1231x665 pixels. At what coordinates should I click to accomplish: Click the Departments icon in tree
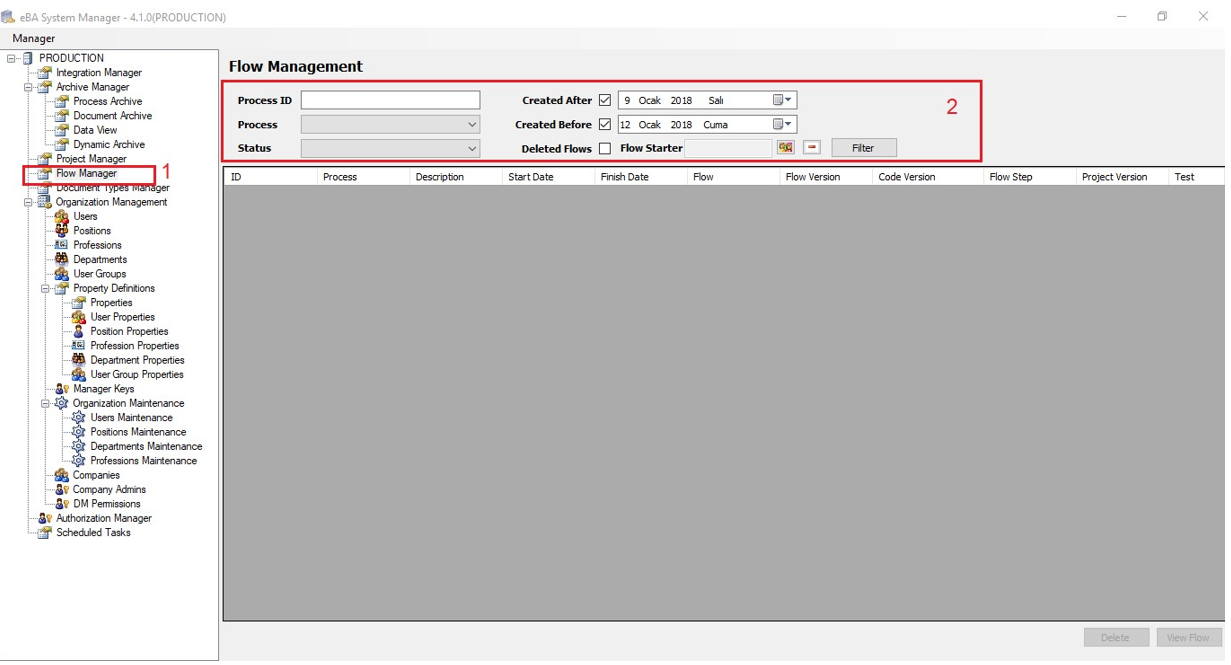click(62, 259)
